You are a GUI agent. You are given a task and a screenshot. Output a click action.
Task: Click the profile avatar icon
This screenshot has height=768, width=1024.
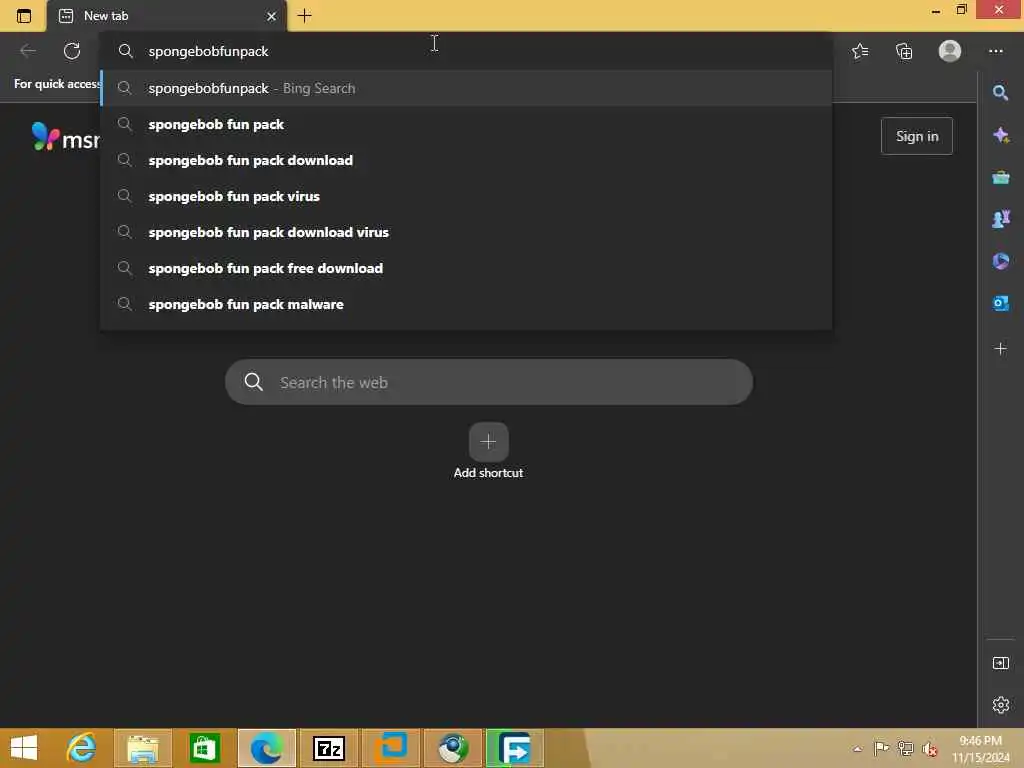tap(950, 51)
